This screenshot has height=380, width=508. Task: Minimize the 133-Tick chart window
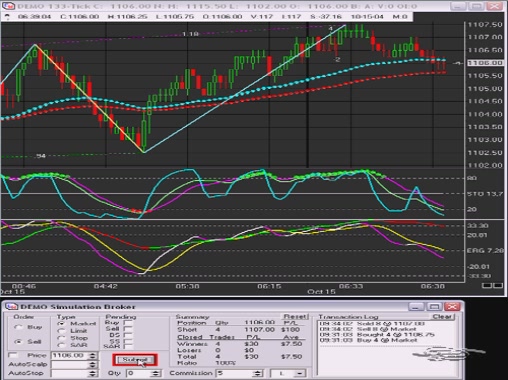click(x=458, y=6)
